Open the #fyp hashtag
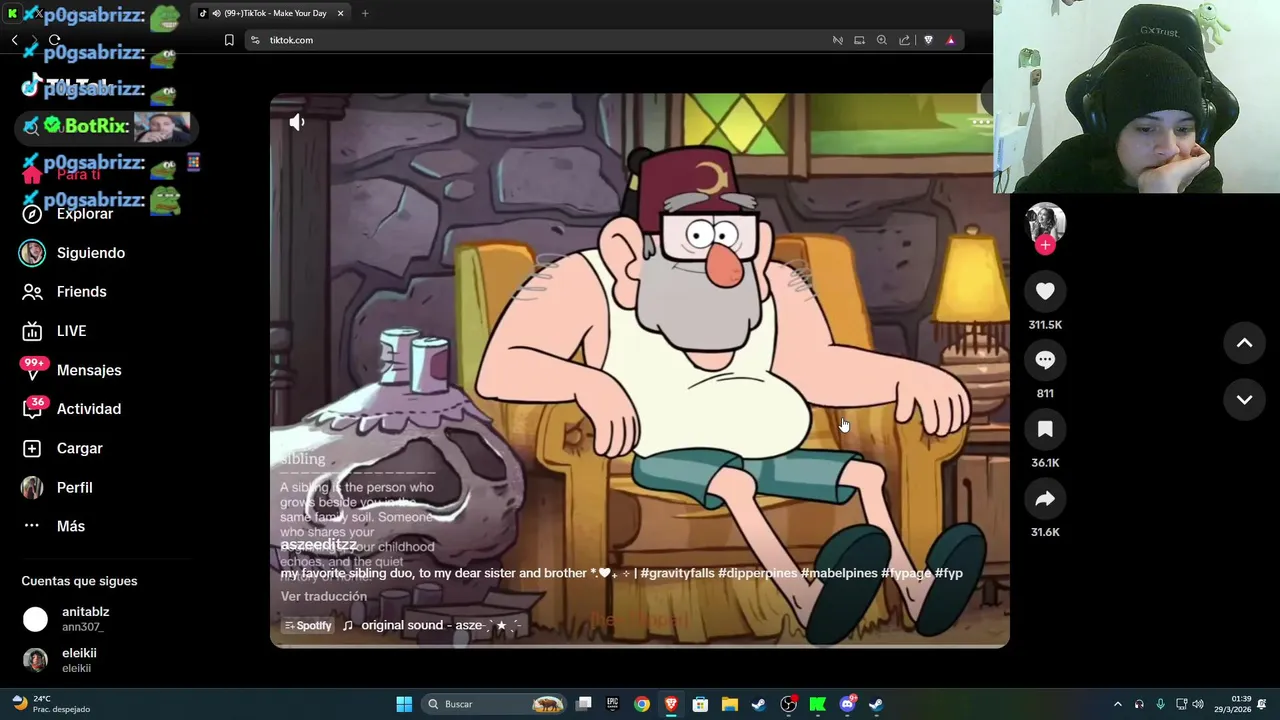The width and height of the screenshot is (1280, 720). point(949,573)
